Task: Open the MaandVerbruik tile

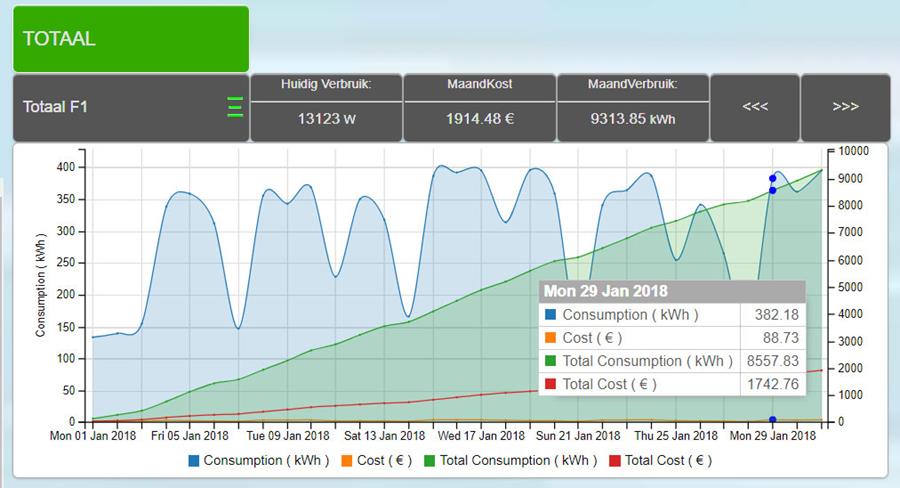Action: [x=632, y=107]
